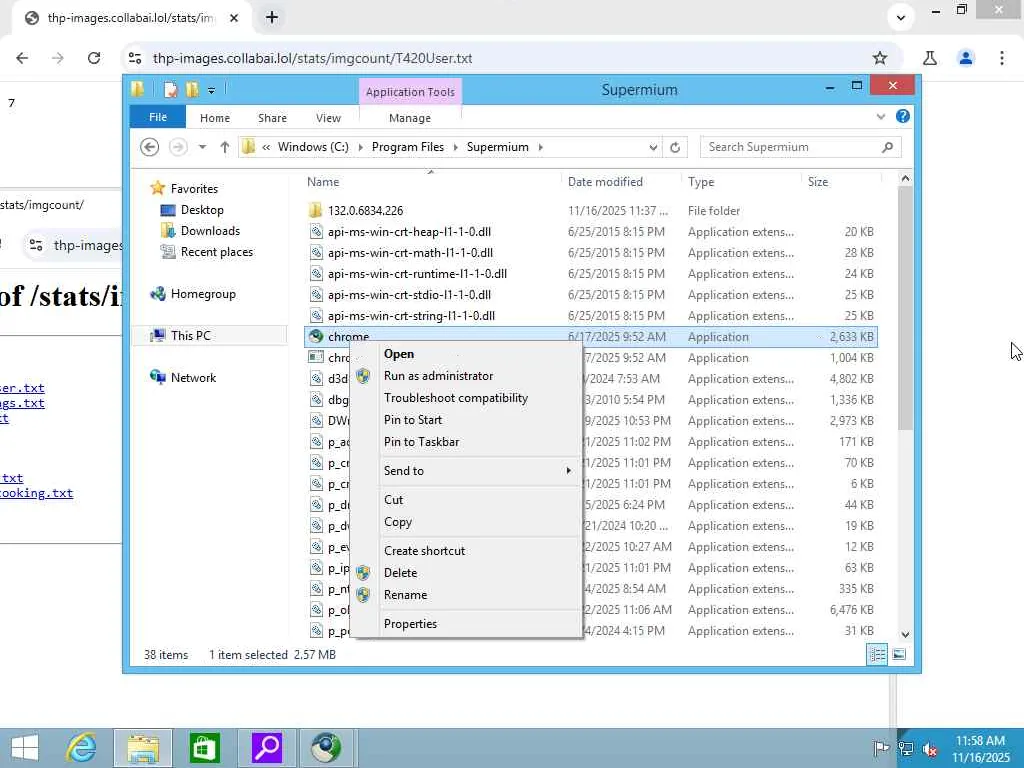Click the chrome application icon
The height and width of the screenshot is (768, 1024).
point(316,336)
